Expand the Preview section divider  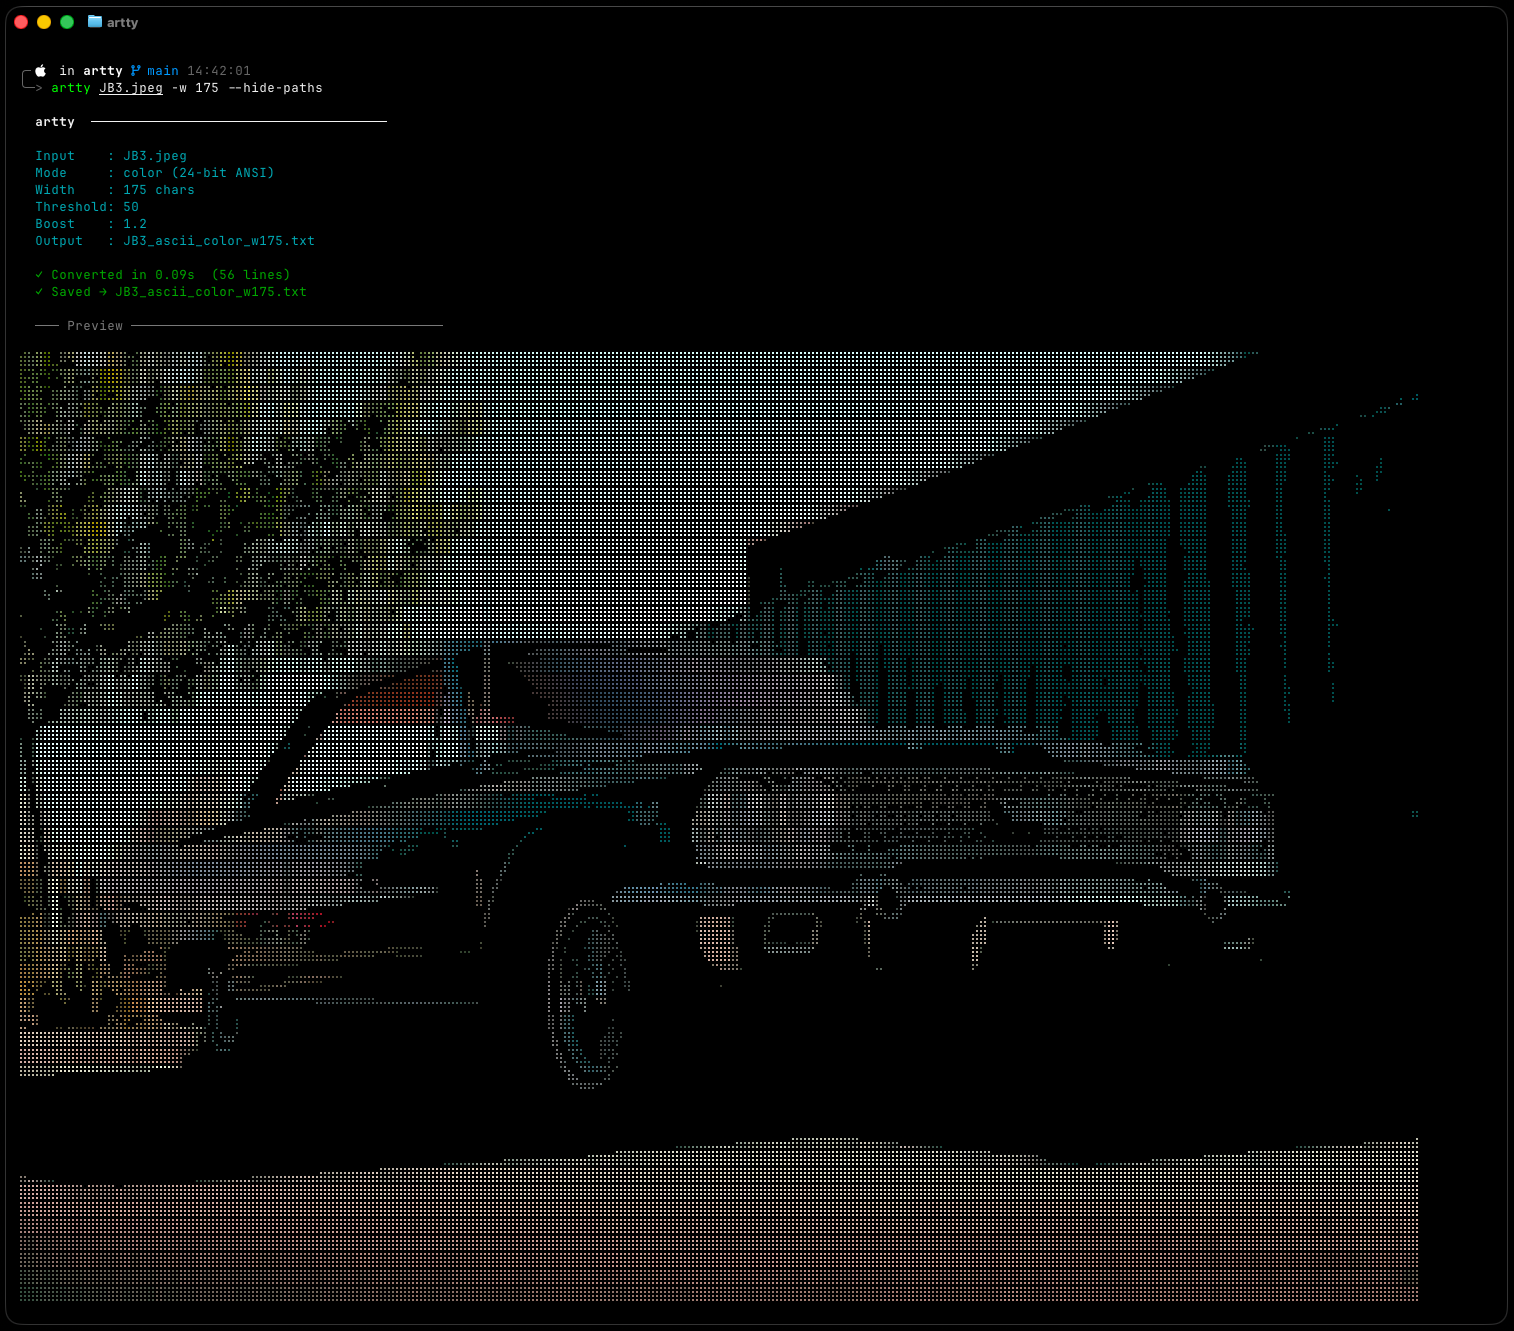click(x=95, y=325)
